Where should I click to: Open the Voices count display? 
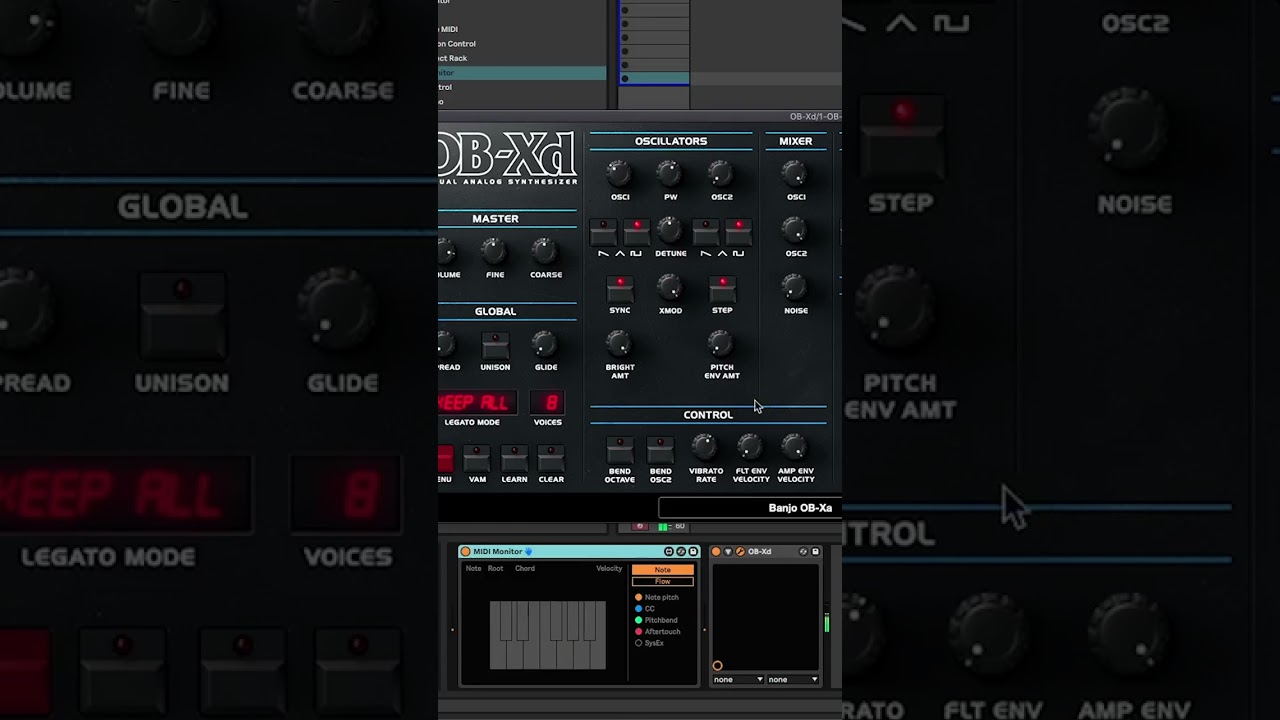547,403
